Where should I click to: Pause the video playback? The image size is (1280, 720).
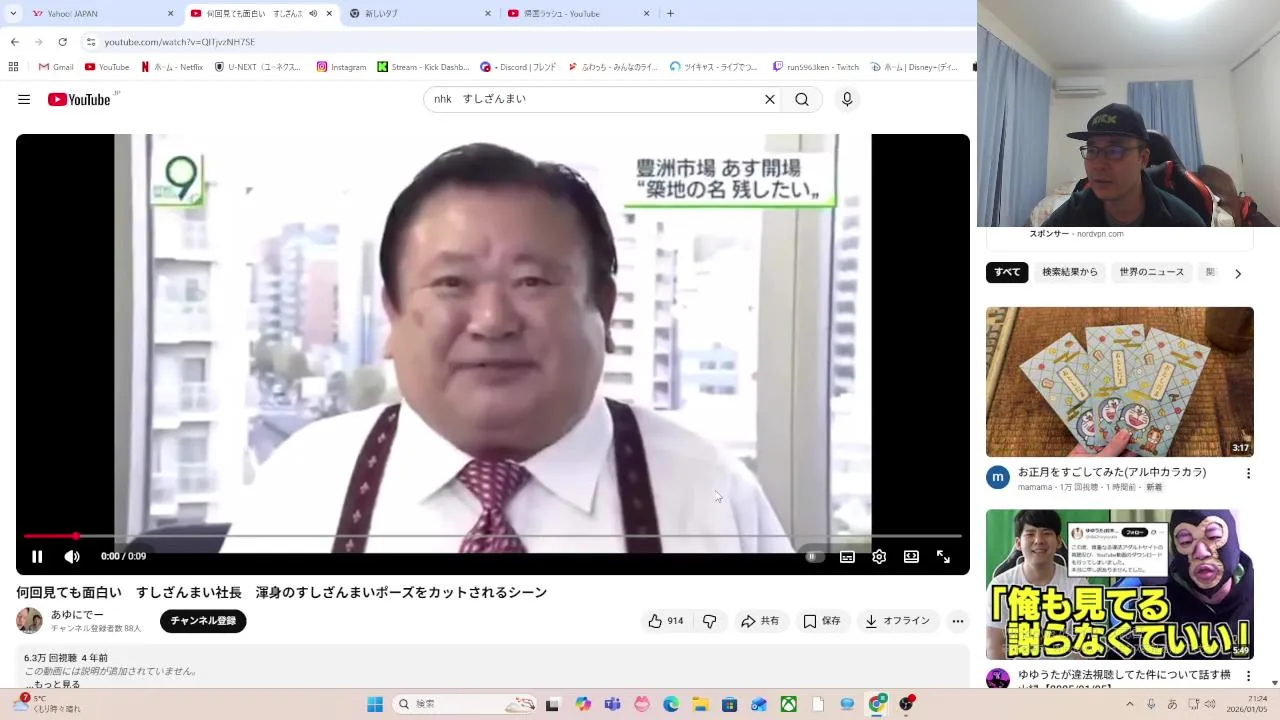[37, 556]
